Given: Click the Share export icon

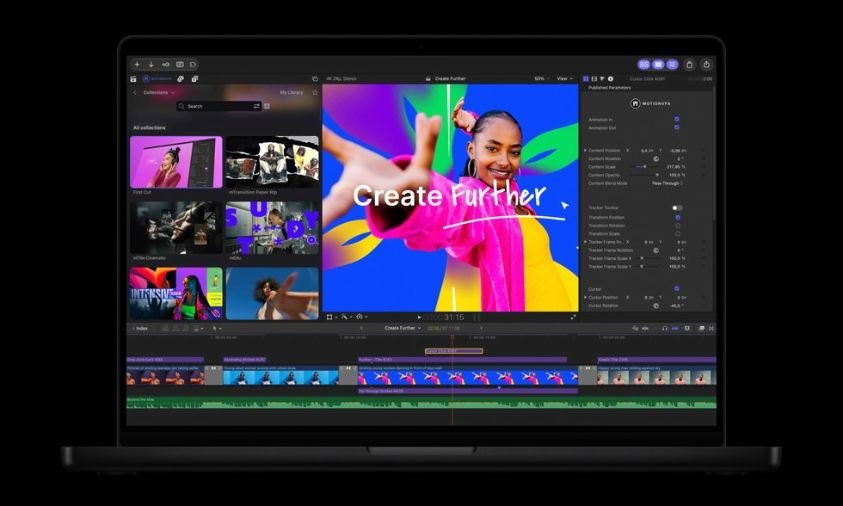Looking at the screenshot, I should pos(706,65).
